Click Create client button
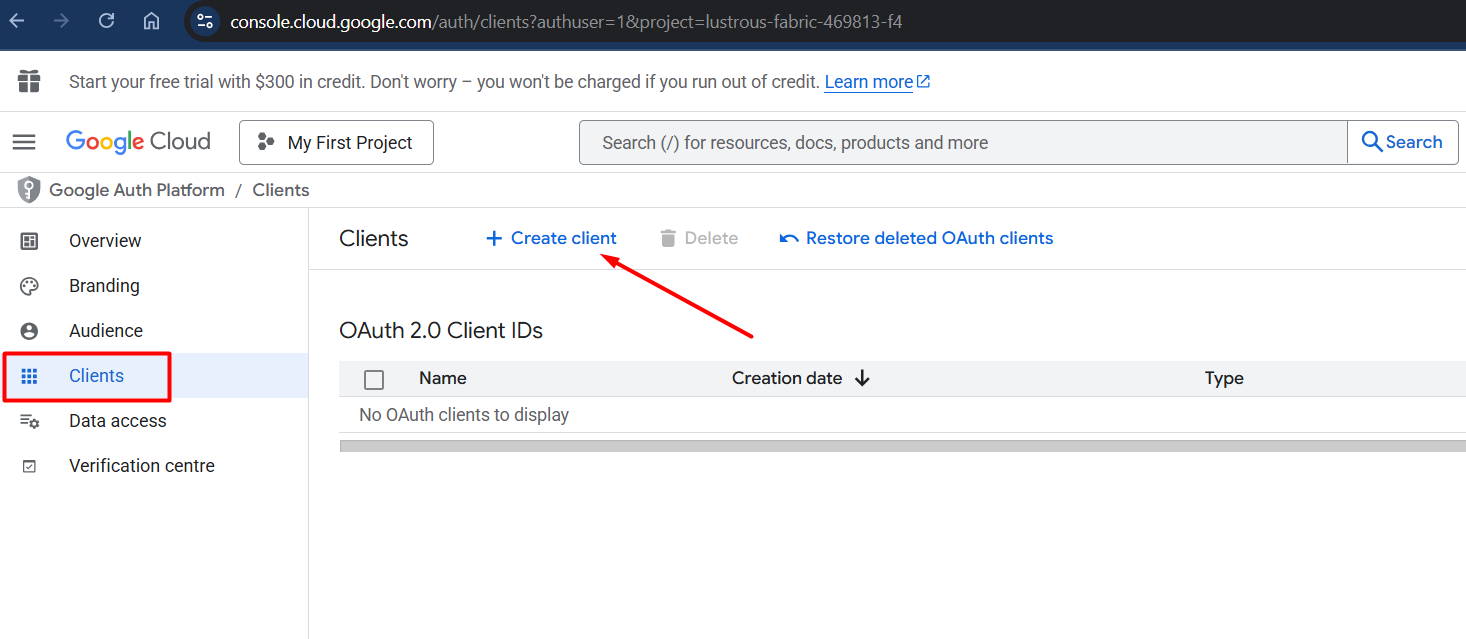The width and height of the screenshot is (1466, 639). click(x=551, y=238)
